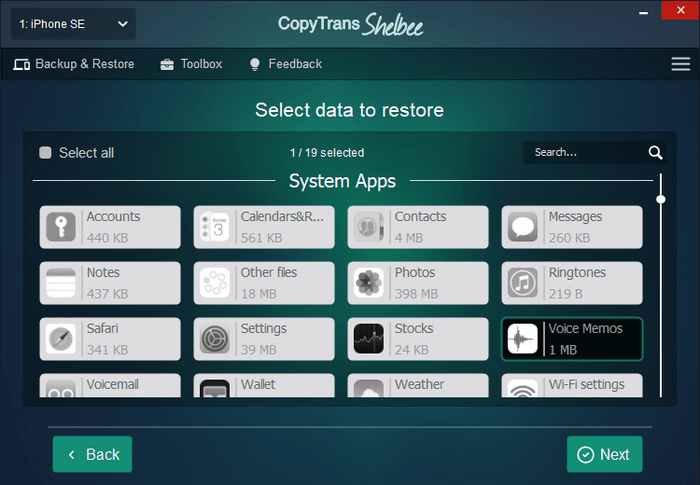Open the Feedback menu

[x=286, y=64]
